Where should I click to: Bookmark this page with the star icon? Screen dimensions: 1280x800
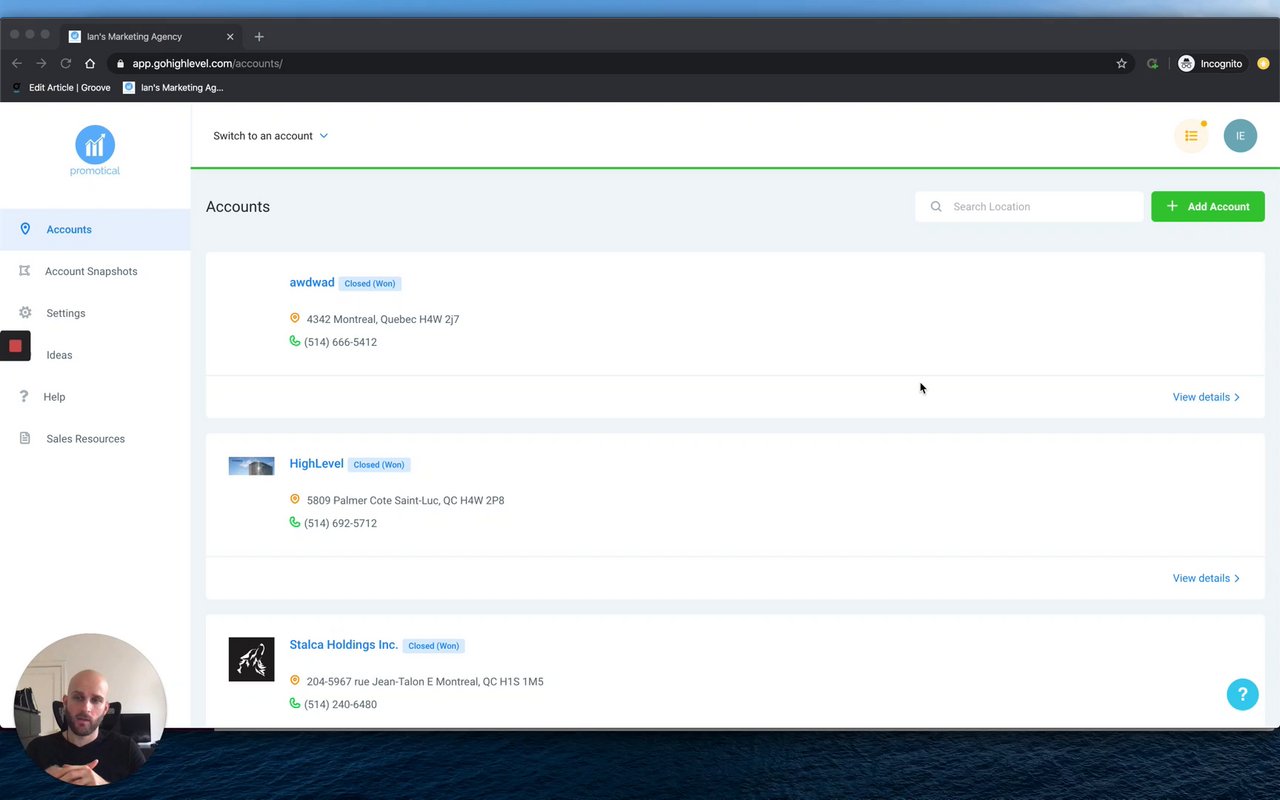click(x=1122, y=63)
